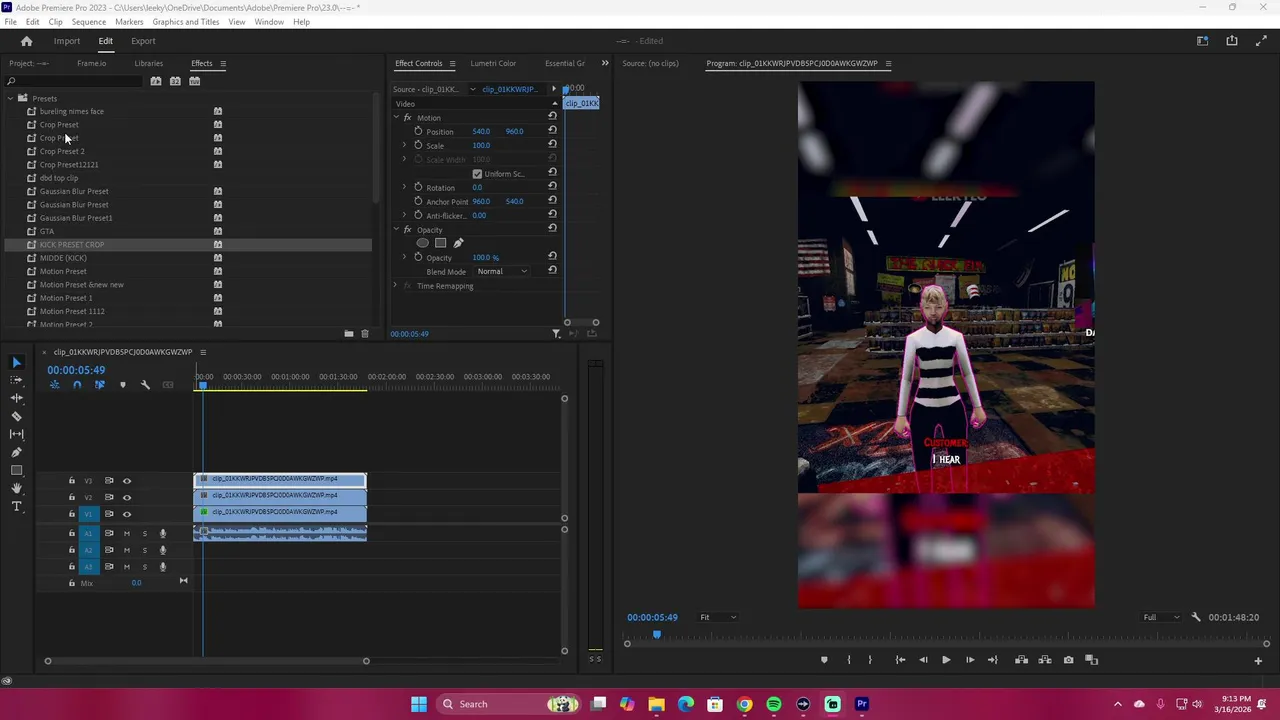This screenshot has width=1280, height=720.
Task: Open the Graphics and Titles menu
Action: pyautogui.click(x=186, y=22)
